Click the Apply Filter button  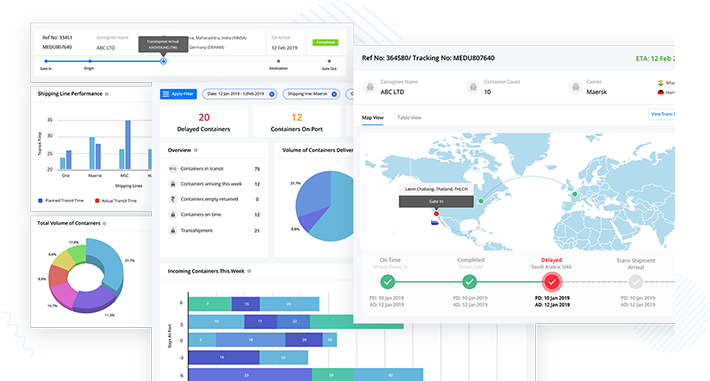pyautogui.click(x=178, y=94)
